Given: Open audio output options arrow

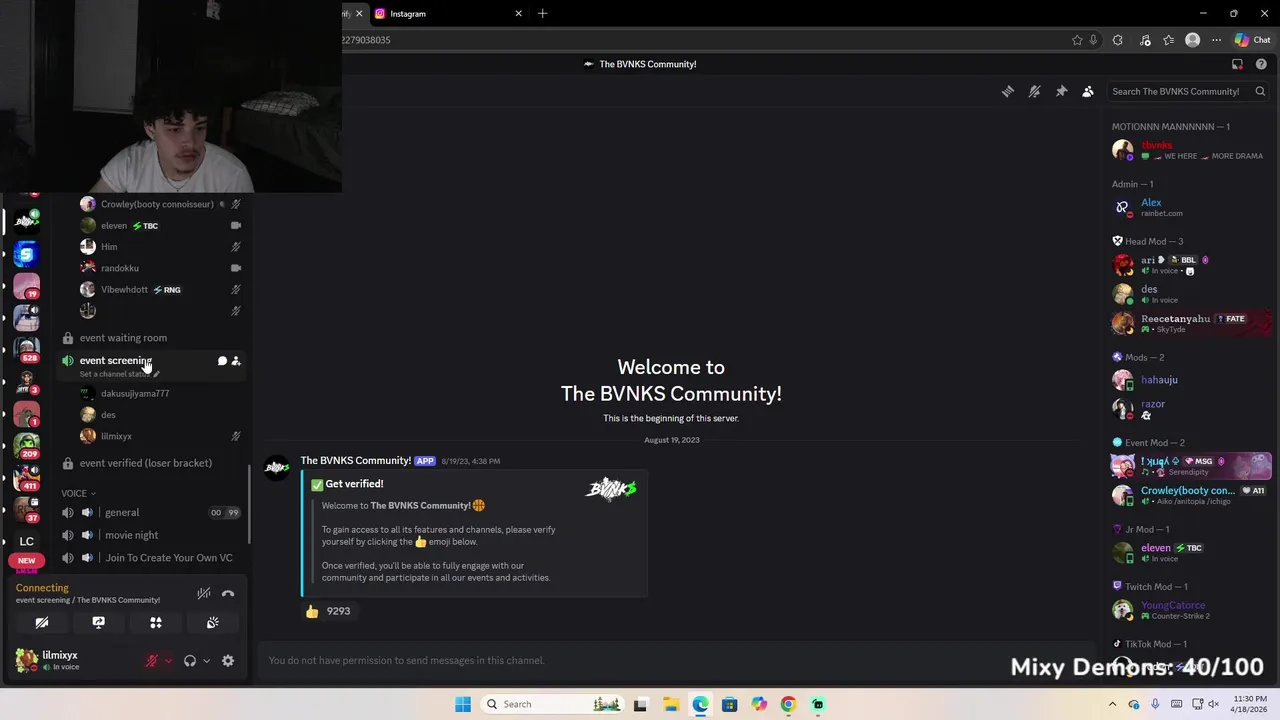Looking at the screenshot, I should coord(206,660).
